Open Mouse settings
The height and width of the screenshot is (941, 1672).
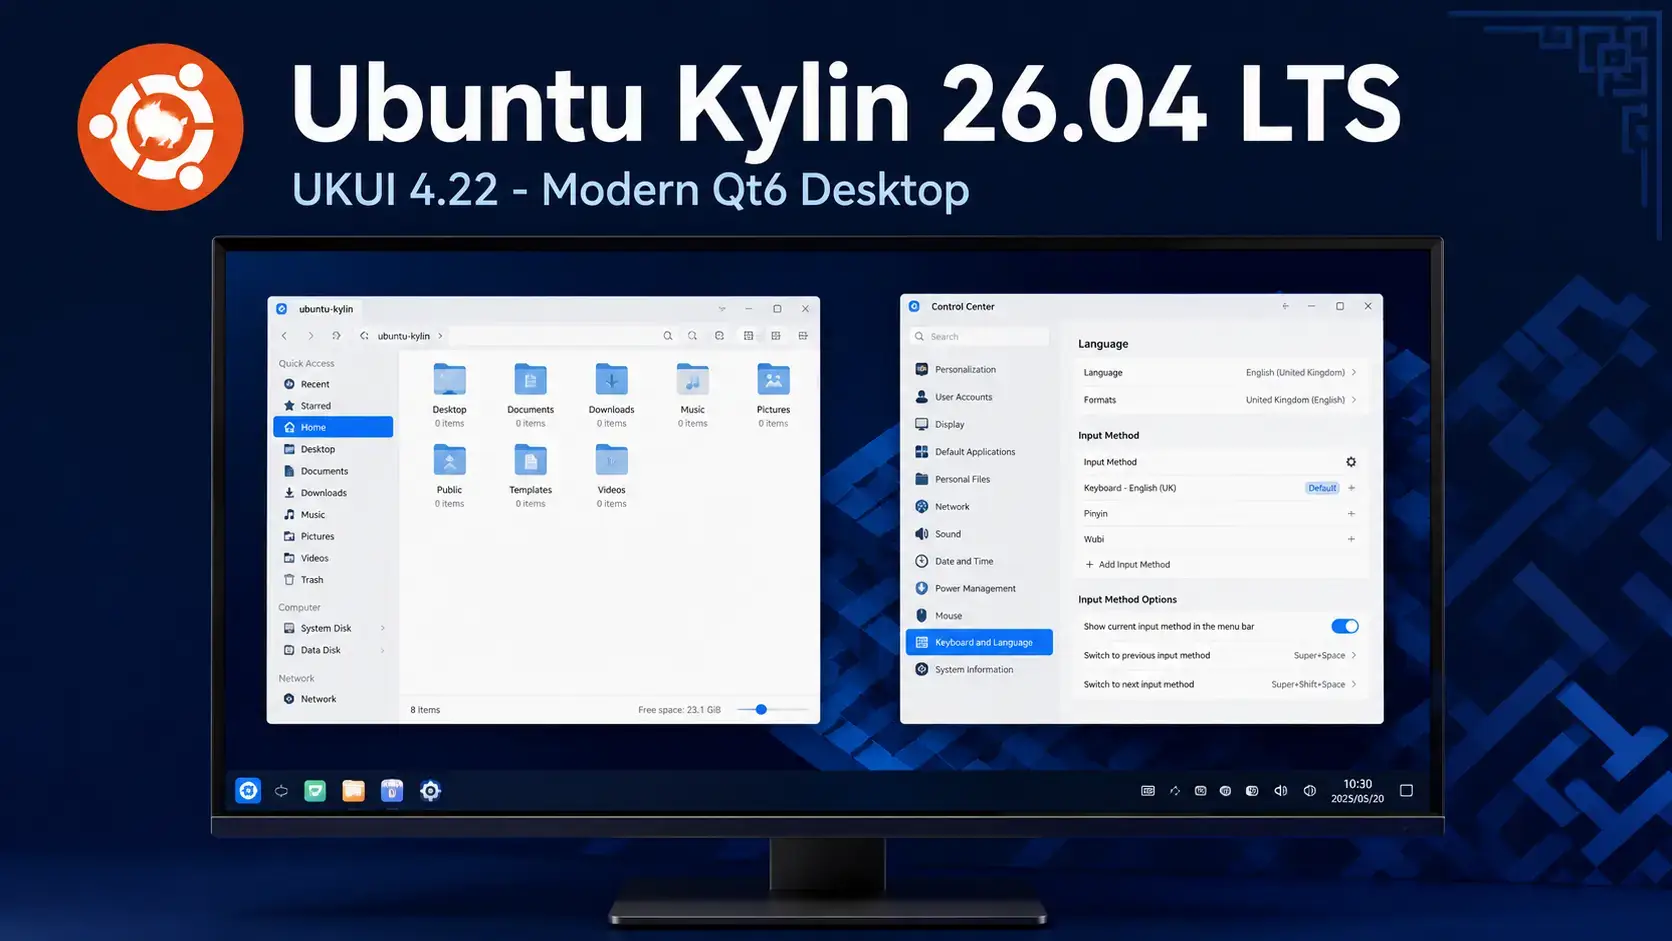pos(979,616)
